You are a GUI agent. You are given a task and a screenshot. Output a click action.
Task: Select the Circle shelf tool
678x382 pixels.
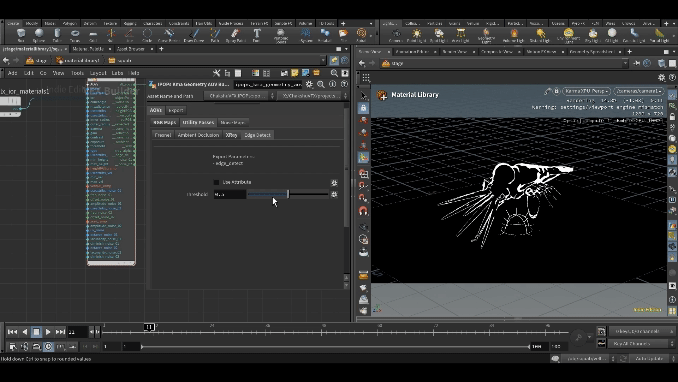point(147,35)
